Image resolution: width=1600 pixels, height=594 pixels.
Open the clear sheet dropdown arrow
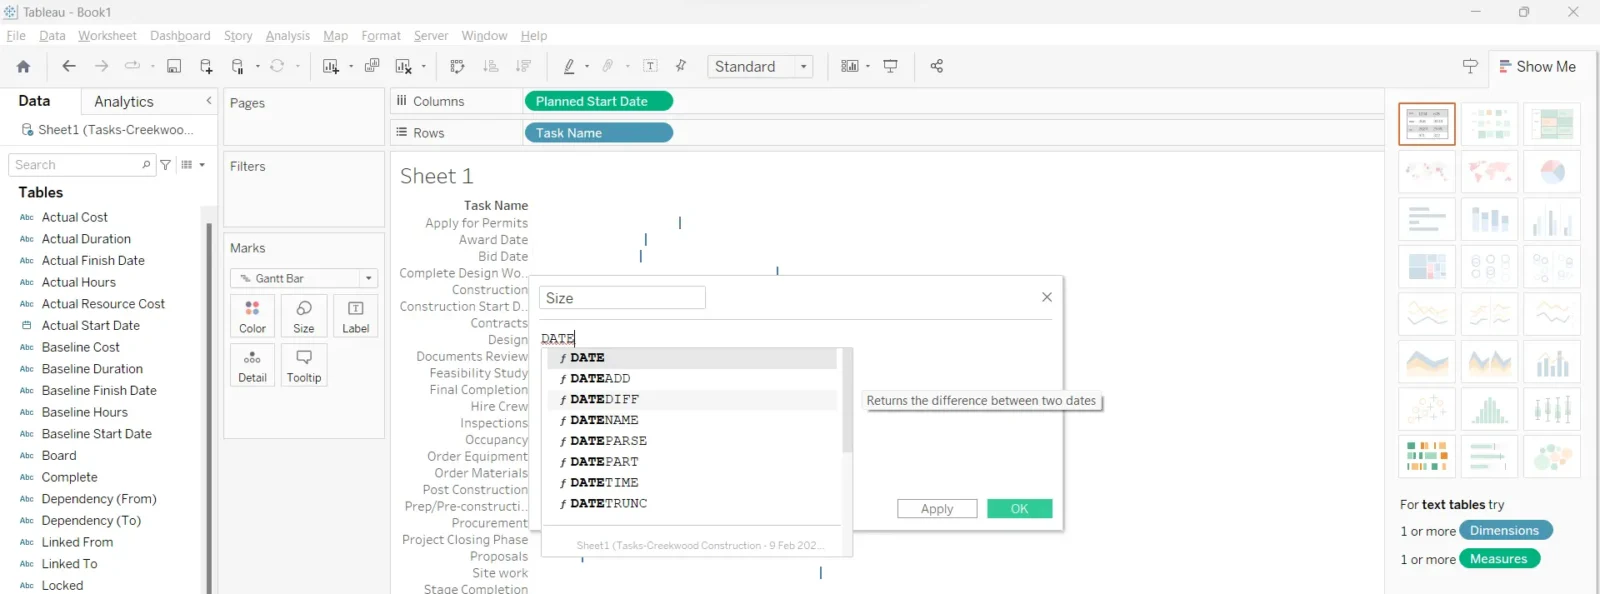[424, 67]
